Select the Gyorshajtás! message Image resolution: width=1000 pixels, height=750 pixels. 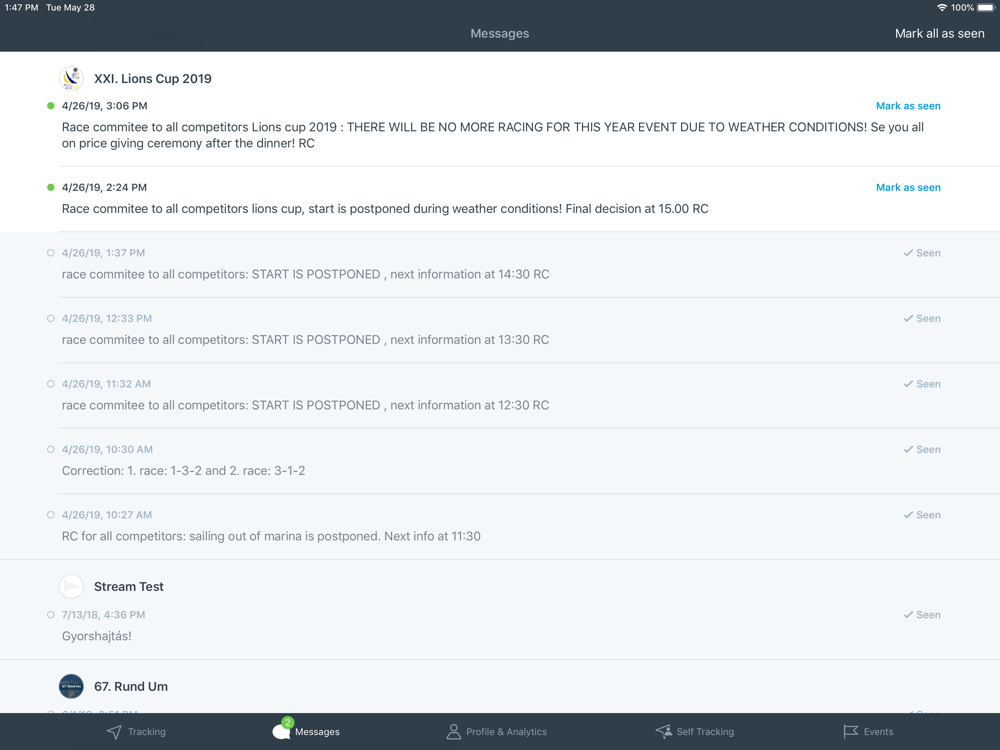point(97,636)
